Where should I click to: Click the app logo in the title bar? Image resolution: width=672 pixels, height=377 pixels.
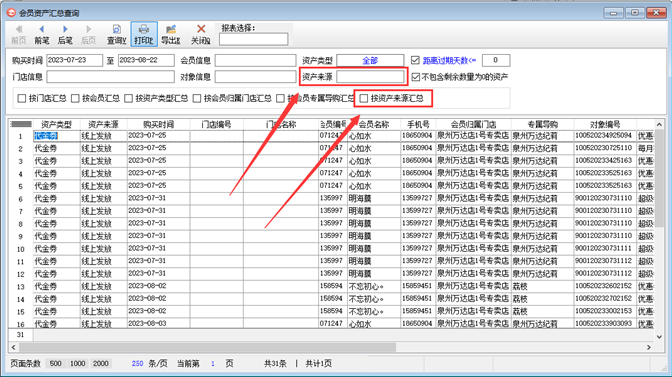coord(11,13)
